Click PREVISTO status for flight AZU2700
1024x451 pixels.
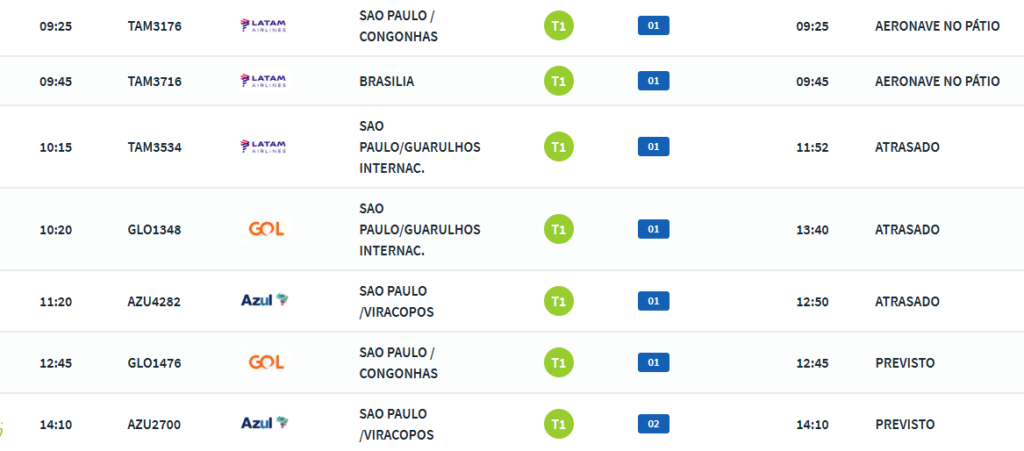[x=904, y=424]
